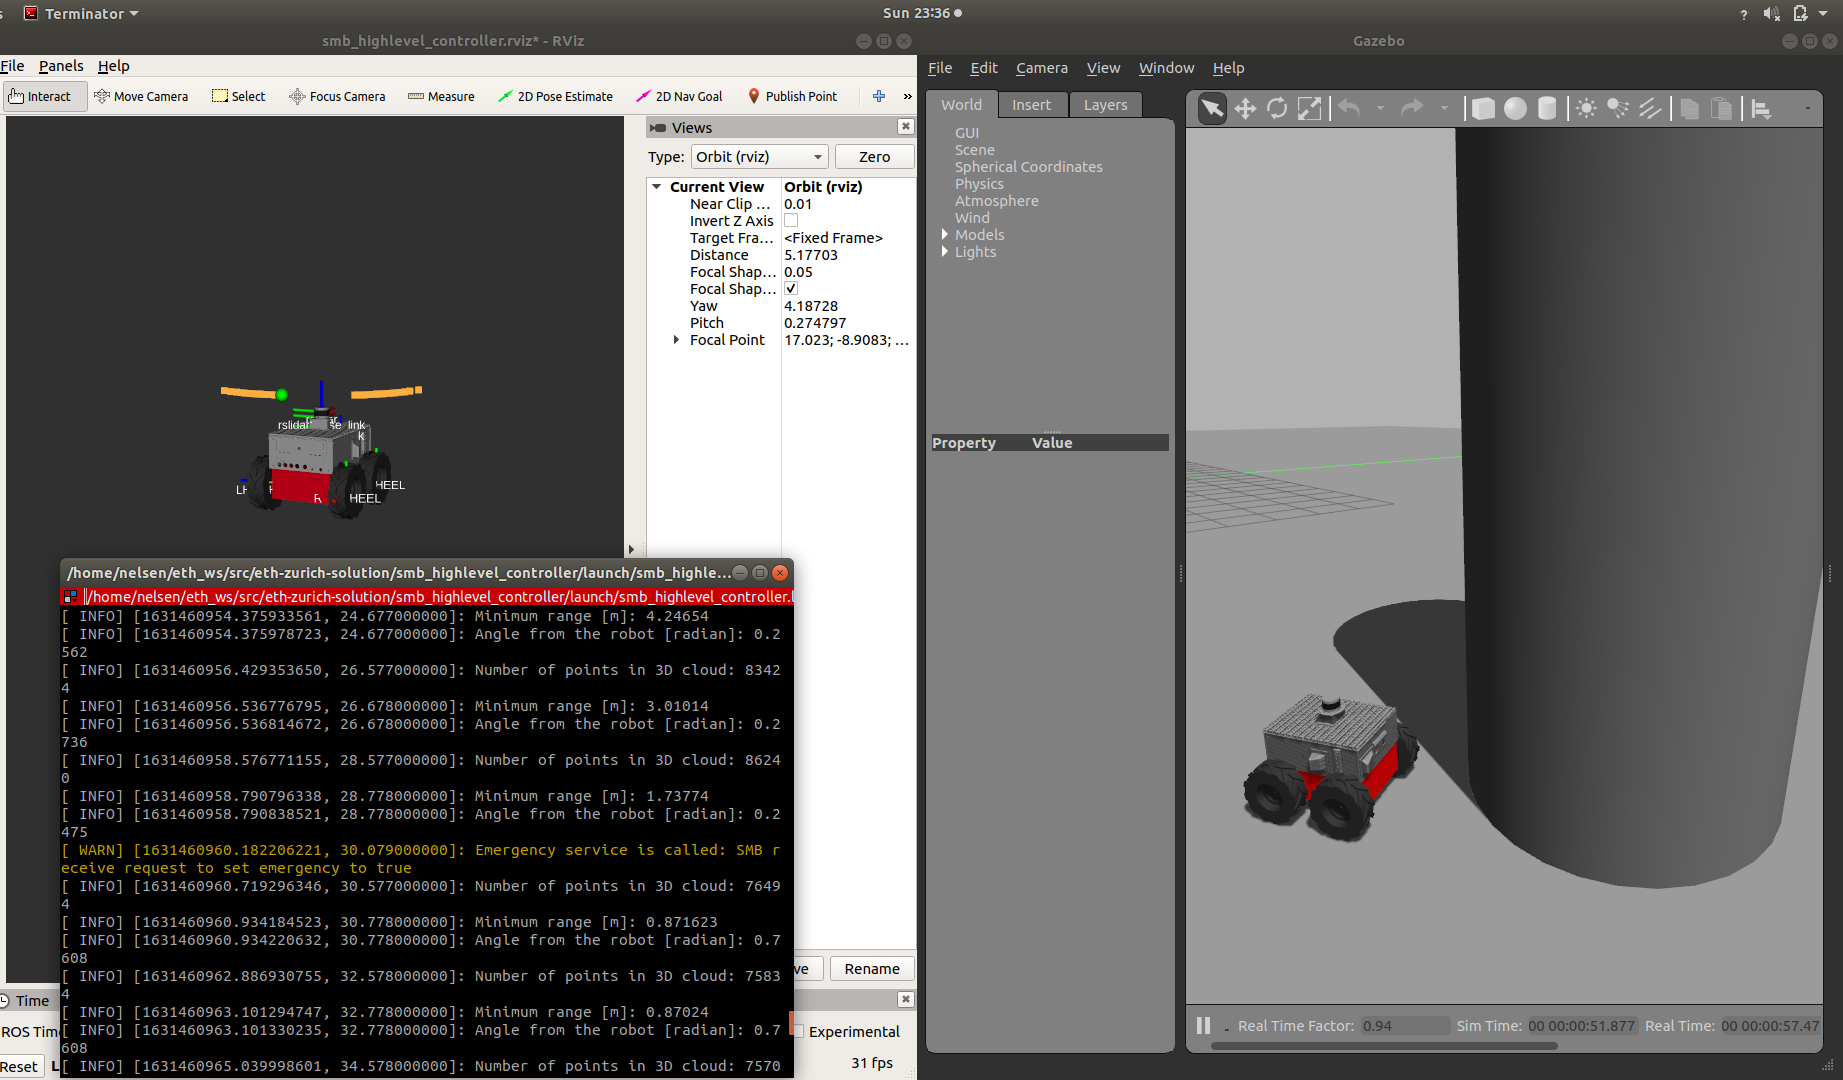Add a spot light in Gazebo

[x=1618, y=108]
